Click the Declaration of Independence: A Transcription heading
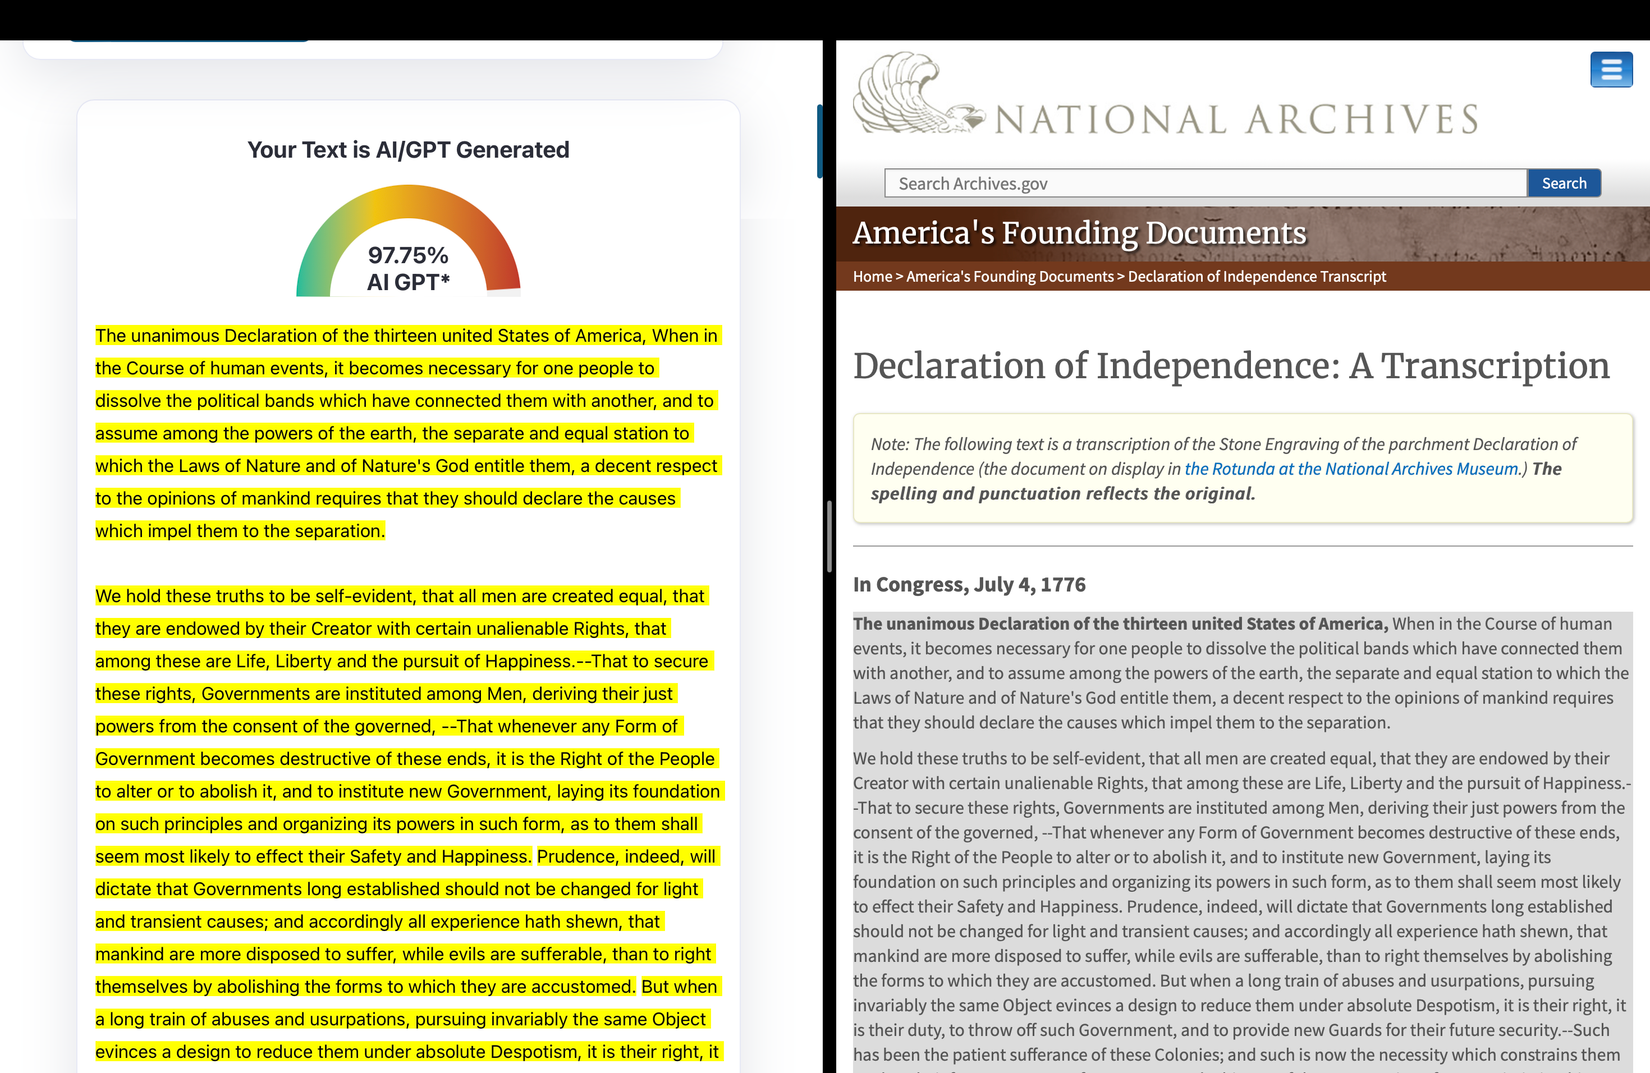Viewport: 1650px width, 1073px height. click(x=1231, y=366)
